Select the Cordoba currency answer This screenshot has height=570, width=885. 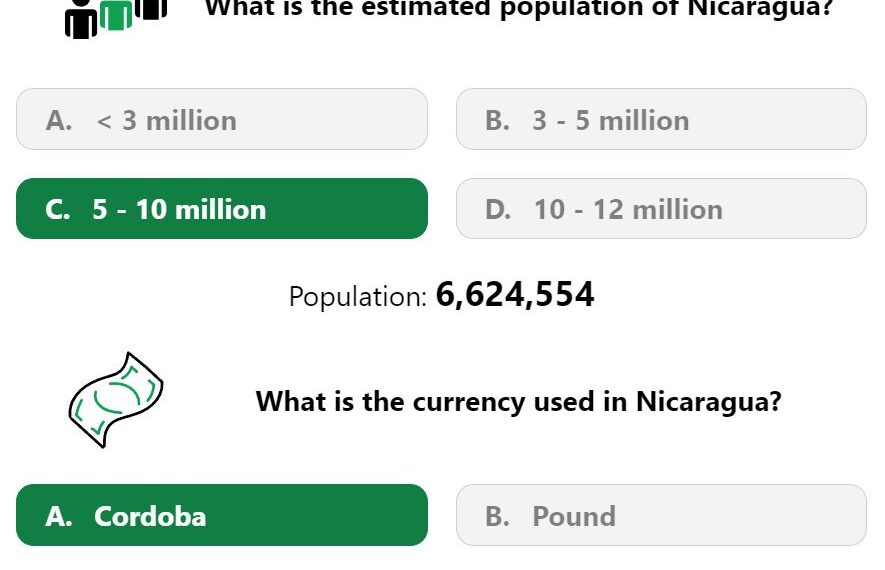222,515
